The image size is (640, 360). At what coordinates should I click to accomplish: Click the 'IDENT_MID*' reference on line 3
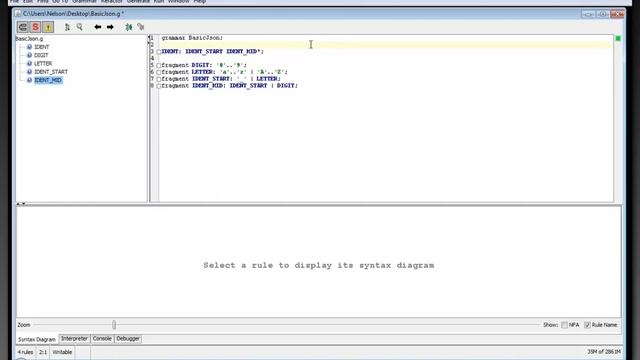[243, 51]
